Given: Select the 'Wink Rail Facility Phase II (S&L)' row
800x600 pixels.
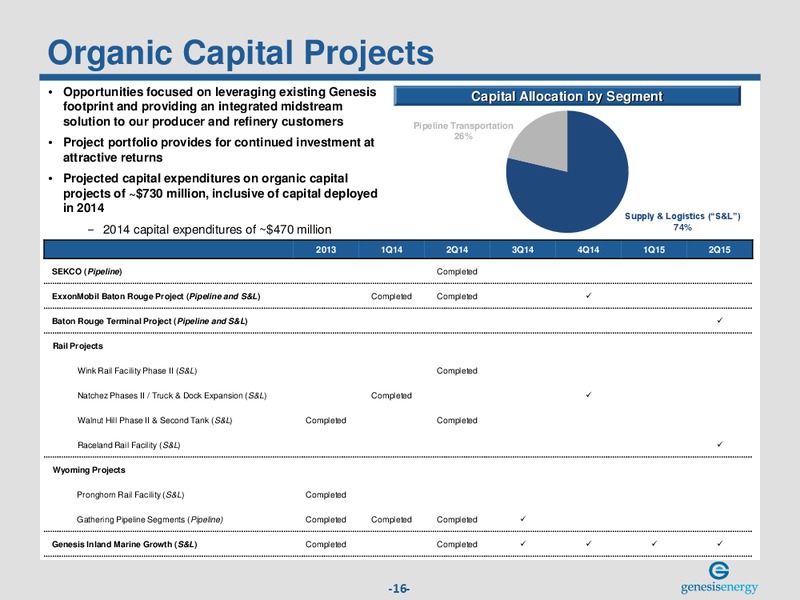Looking at the screenshot, I should click(137, 370).
